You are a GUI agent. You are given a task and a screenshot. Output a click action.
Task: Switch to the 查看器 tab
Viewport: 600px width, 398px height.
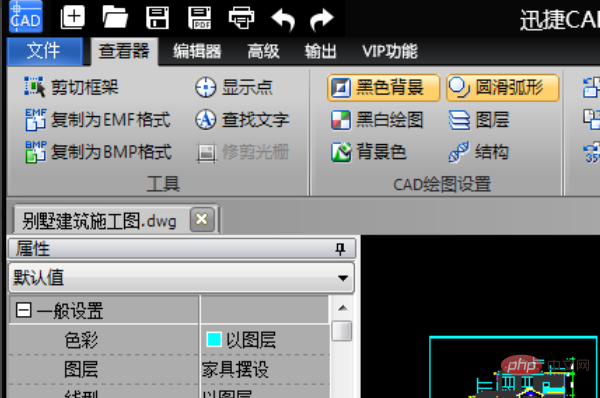pyautogui.click(x=124, y=51)
